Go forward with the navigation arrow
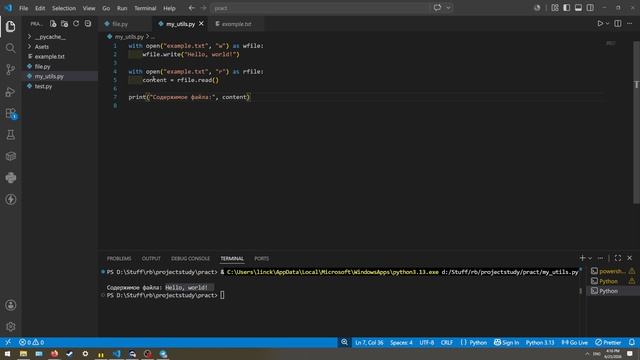The image size is (640, 360). (x=203, y=8)
